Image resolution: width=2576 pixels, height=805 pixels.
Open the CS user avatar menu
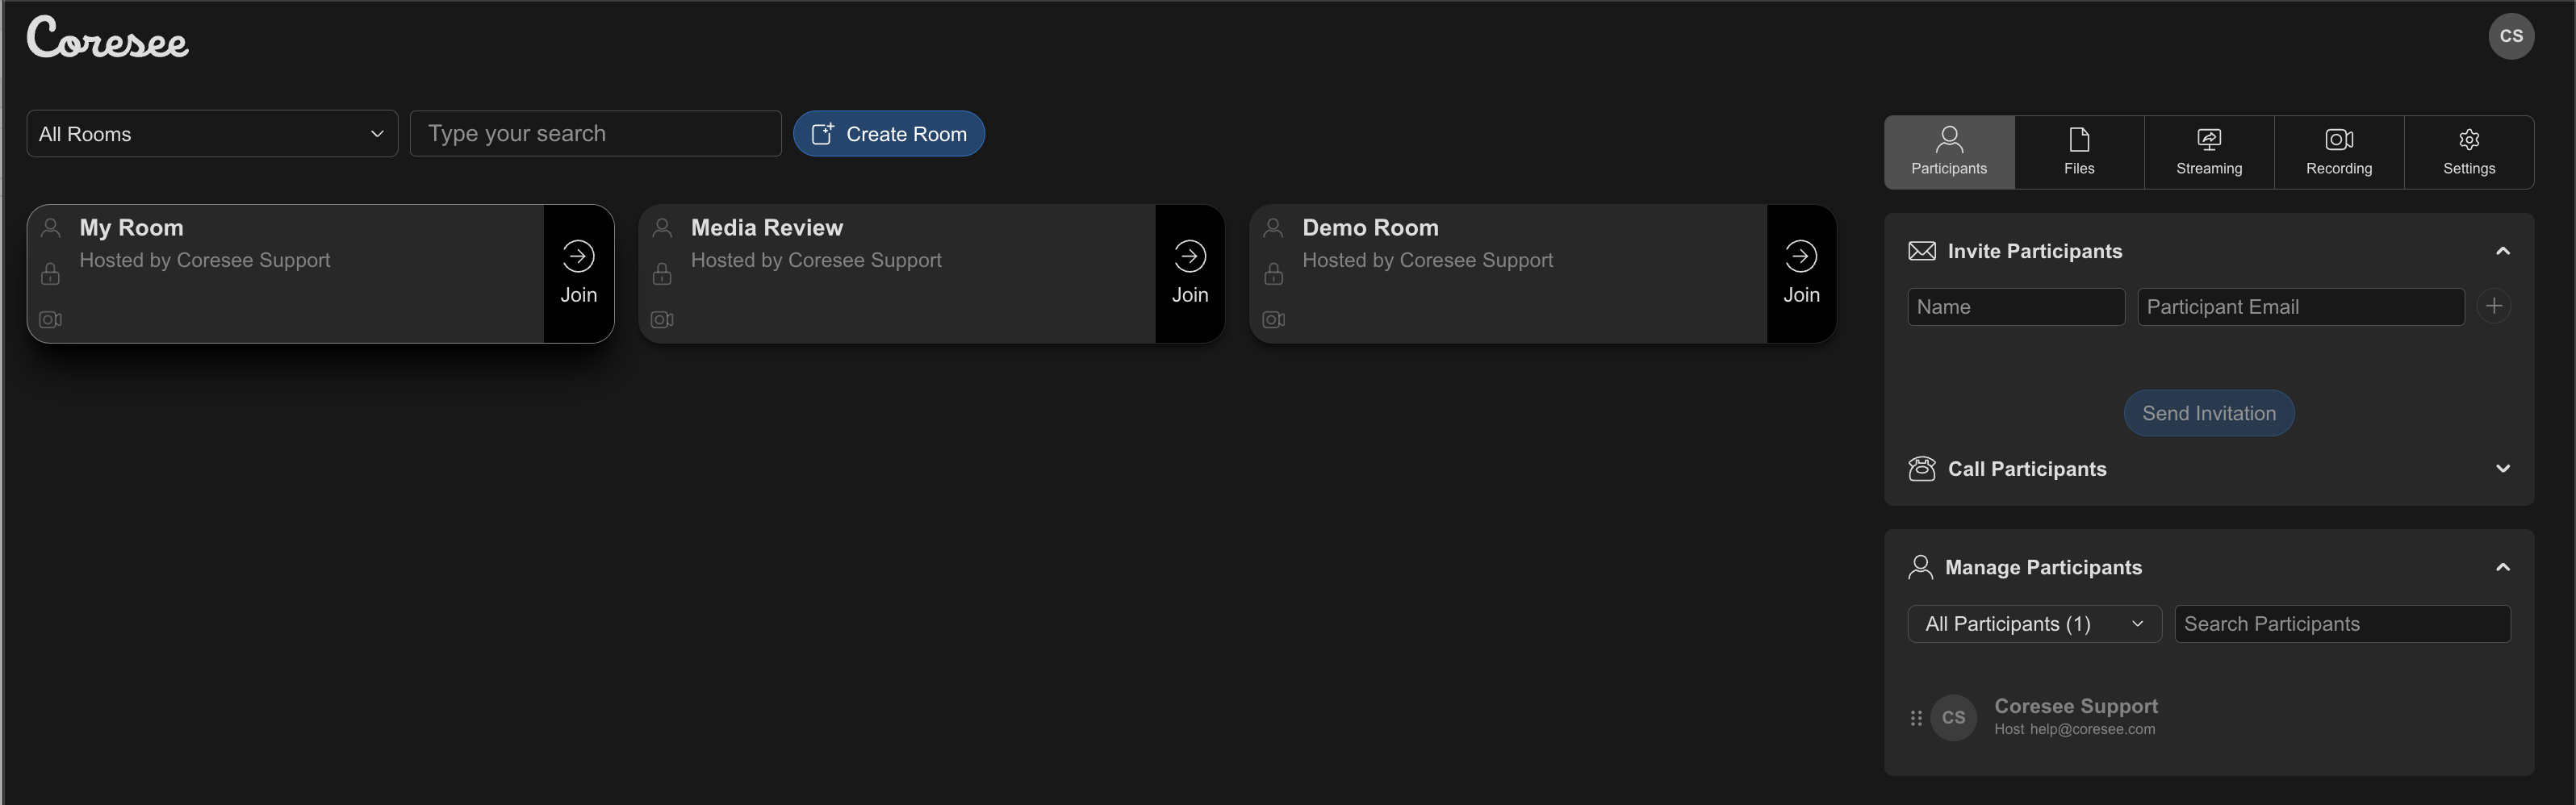(2511, 36)
